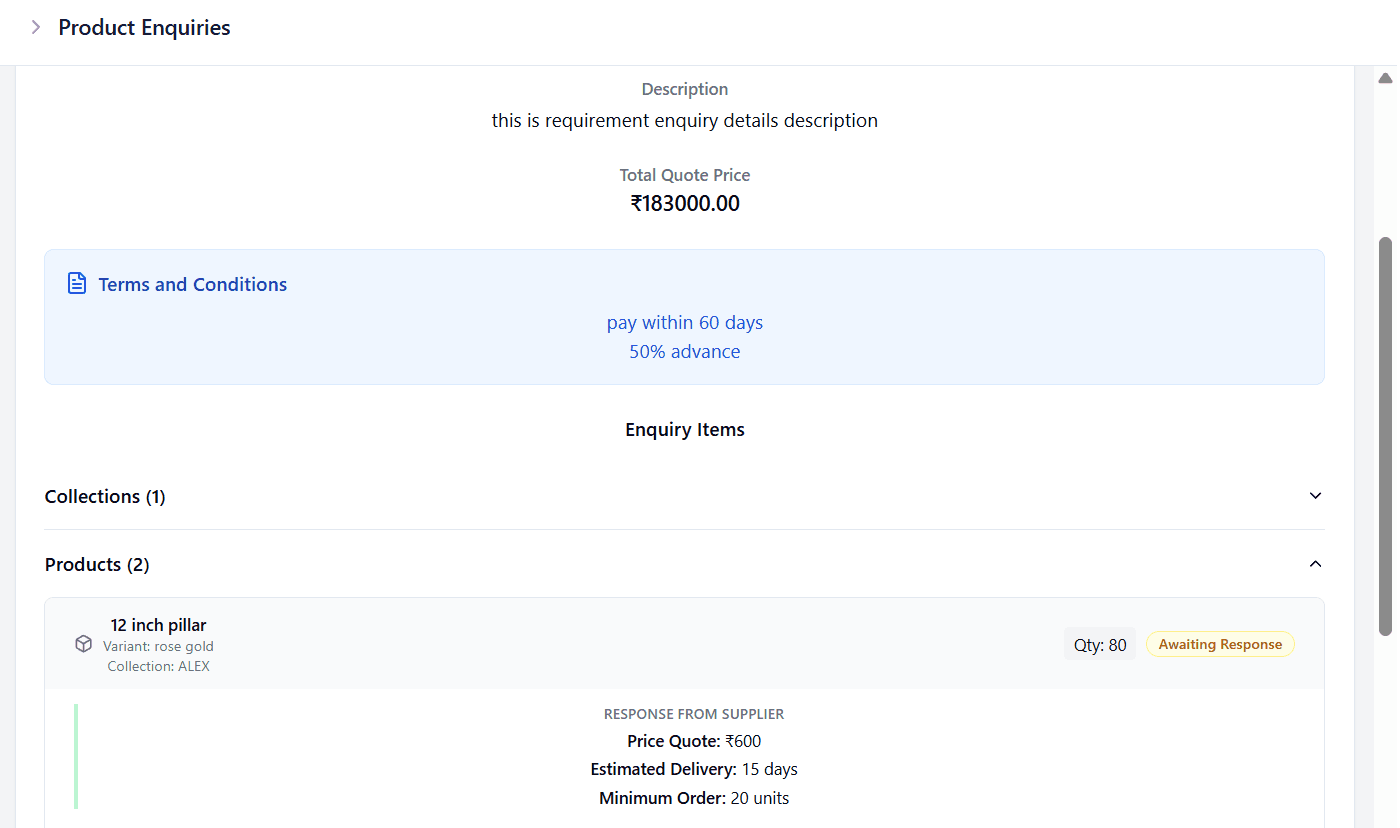Click the 50% advance text
This screenshot has width=1400, height=828.
pyautogui.click(x=684, y=351)
